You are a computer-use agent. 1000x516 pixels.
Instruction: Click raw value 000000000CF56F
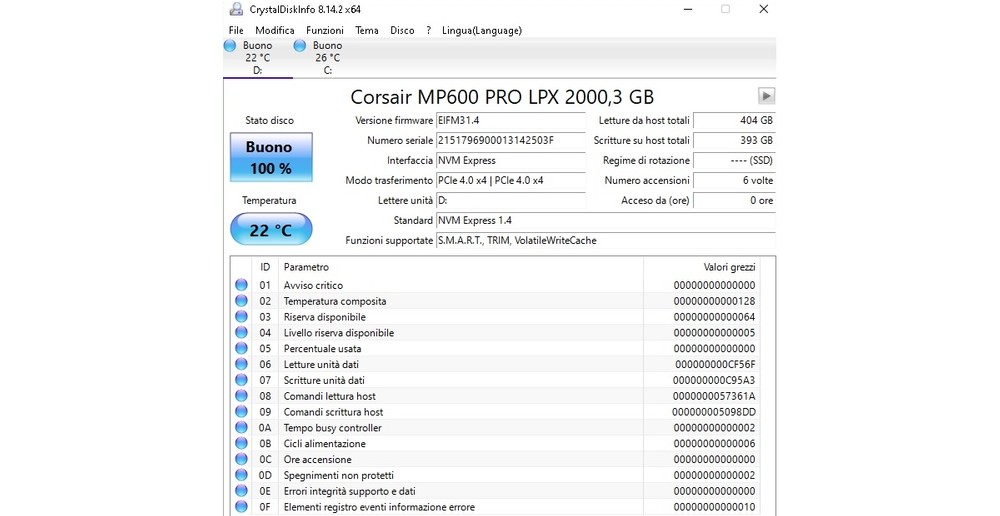[x=715, y=364]
